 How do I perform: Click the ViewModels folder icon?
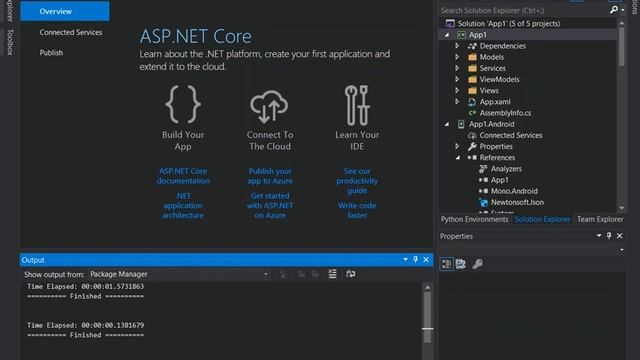[472, 79]
